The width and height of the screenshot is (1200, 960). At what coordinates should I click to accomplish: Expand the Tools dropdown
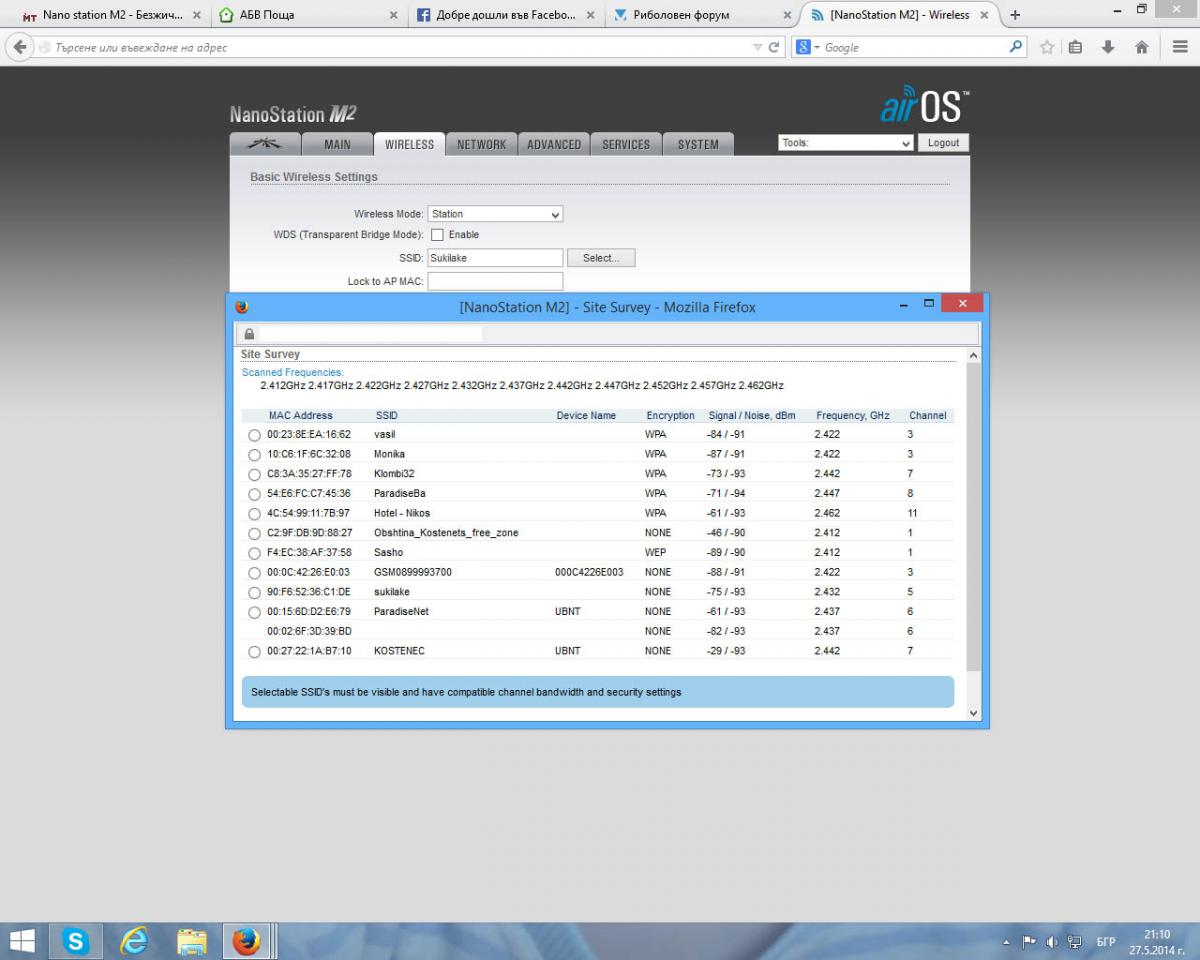coord(845,143)
